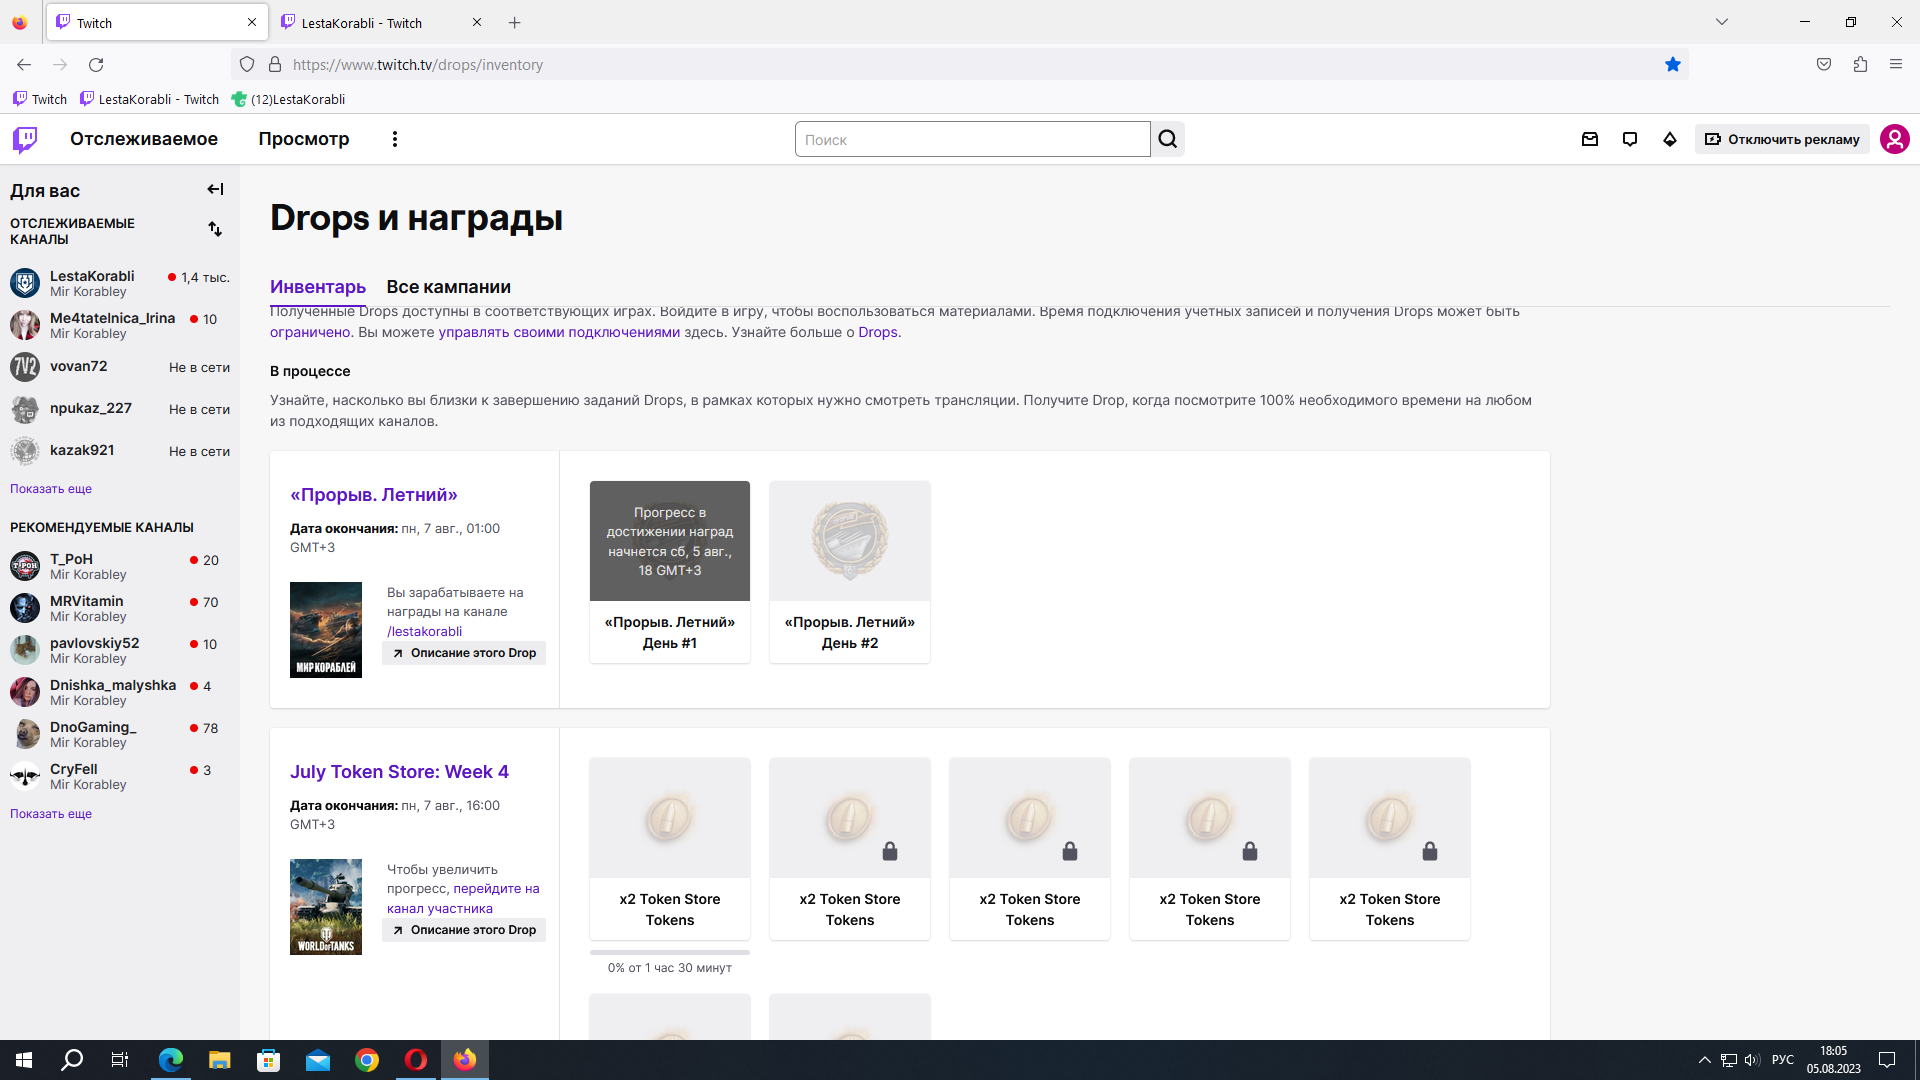Open kazak921 channel in sidebar
Image resolution: width=1920 pixels, height=1080 pixels.
click(x=120, y=451)
